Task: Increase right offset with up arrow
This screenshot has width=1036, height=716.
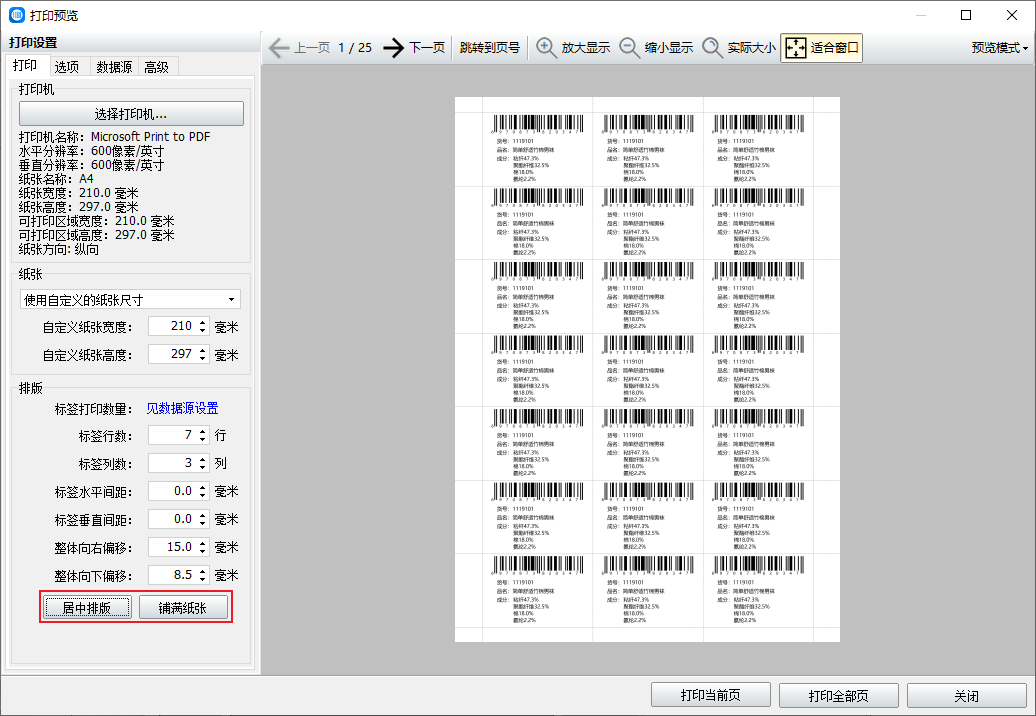Action: click(x=203, y=543)
